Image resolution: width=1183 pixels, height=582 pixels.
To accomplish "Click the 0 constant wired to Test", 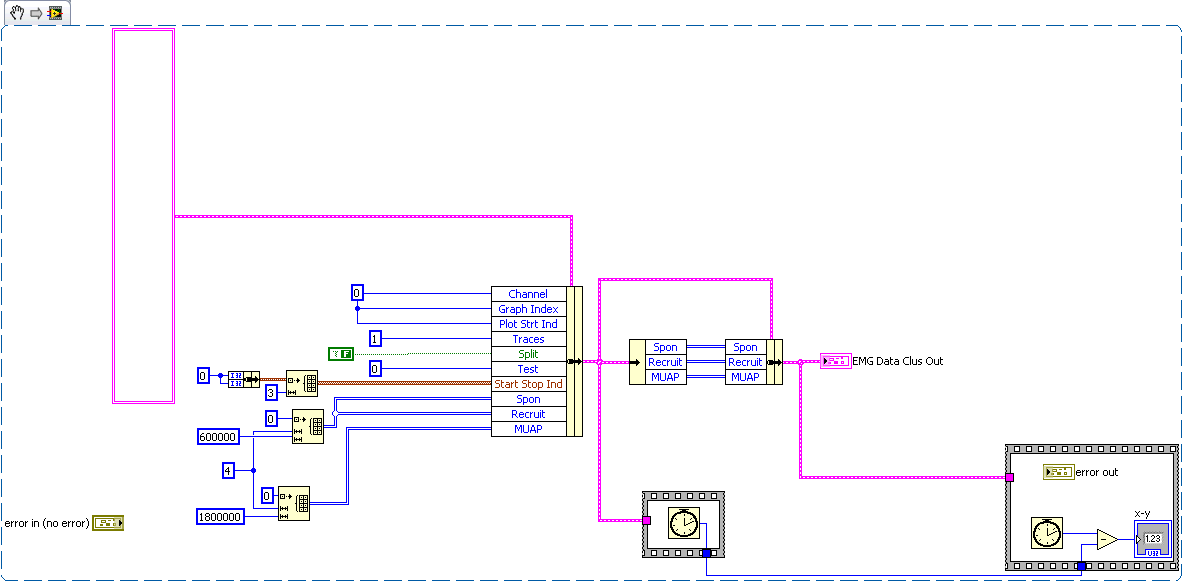I will pos(375,368).
